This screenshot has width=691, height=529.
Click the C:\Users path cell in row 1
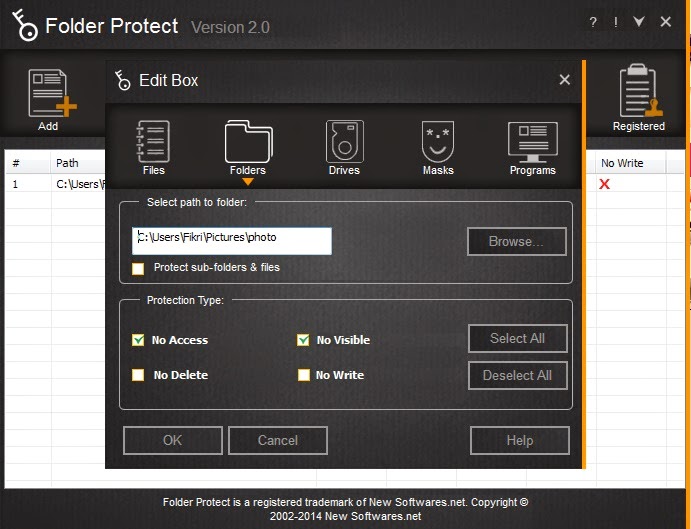[x=80, y=184]
